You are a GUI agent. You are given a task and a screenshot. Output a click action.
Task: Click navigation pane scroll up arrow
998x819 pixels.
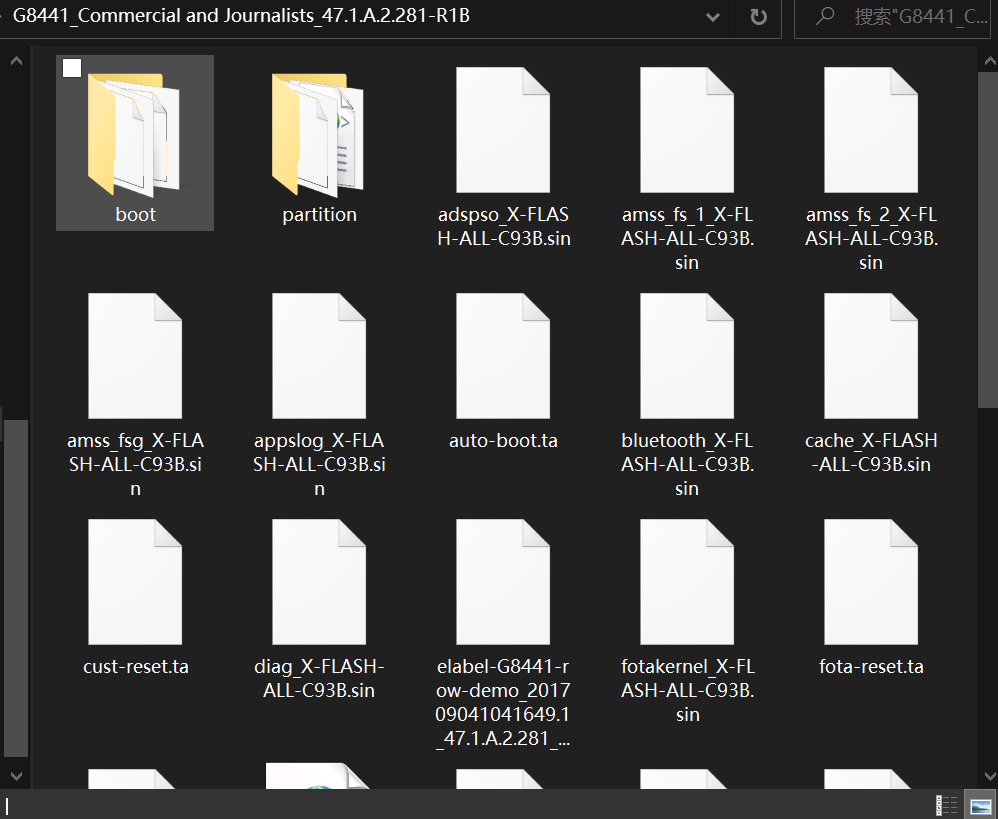[15, 62]
